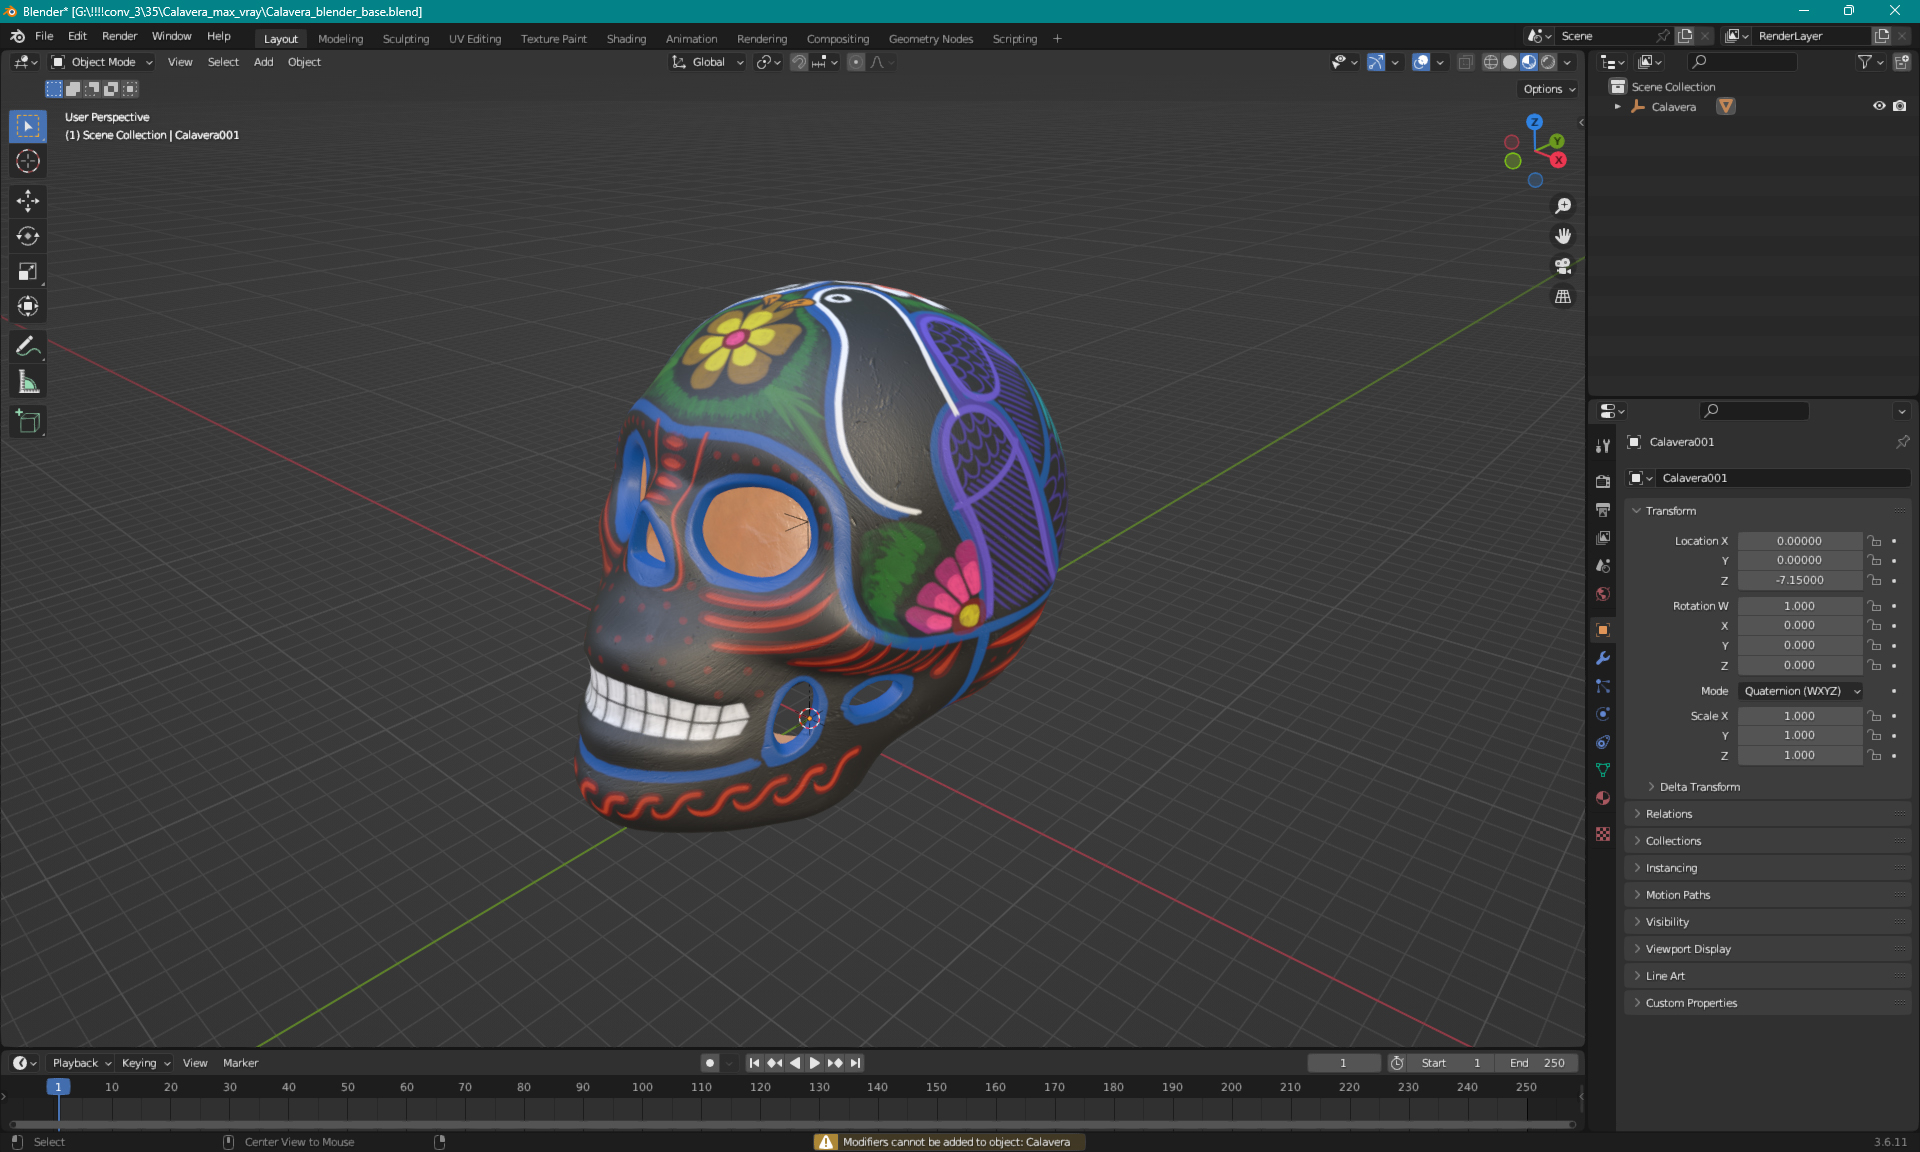Open the Shading workspace tab
Screen dimensions: 1920x1152
point(624,37)
